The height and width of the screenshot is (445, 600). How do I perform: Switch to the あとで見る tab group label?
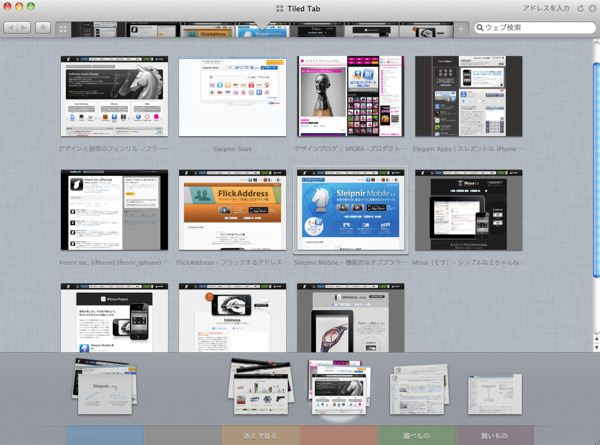click(x=261, y=437)
